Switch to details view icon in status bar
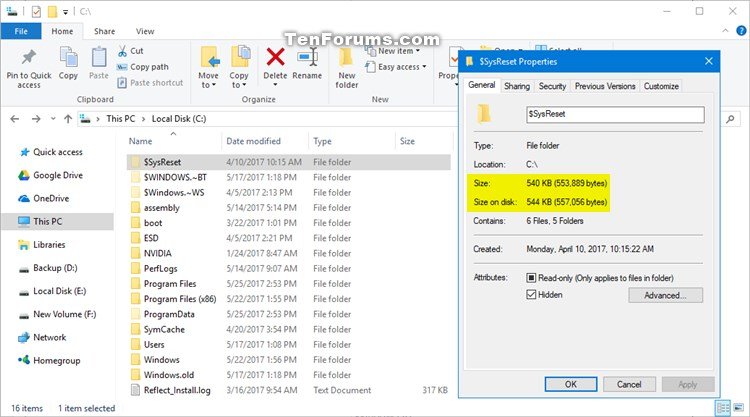This screenshot has width=750, height=417. pyautogui.click(x=722, y=408)
